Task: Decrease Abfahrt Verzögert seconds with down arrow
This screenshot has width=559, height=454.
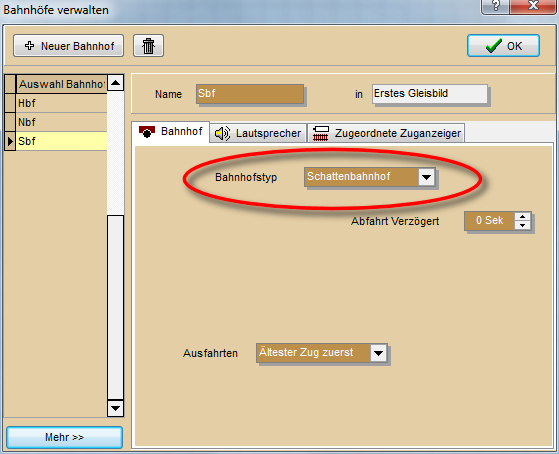Action: pos(523,225)
